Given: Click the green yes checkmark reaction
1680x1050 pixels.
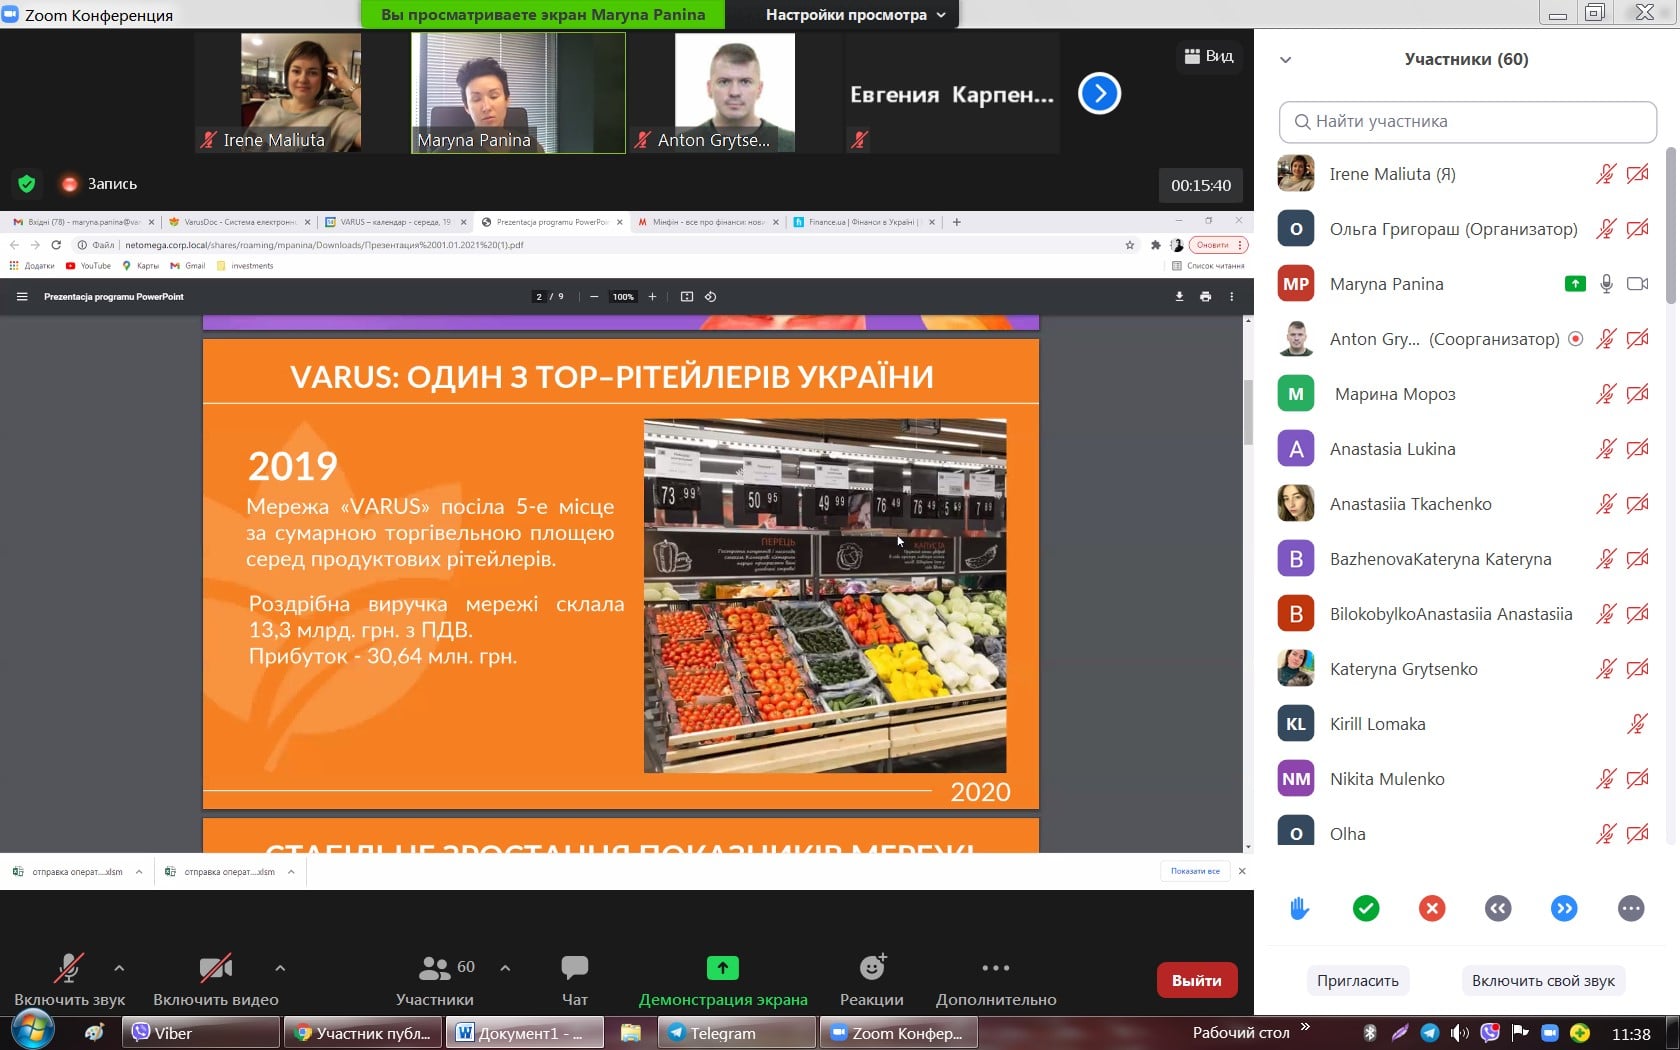Looking at the screenshot, I should point(1366,908).
